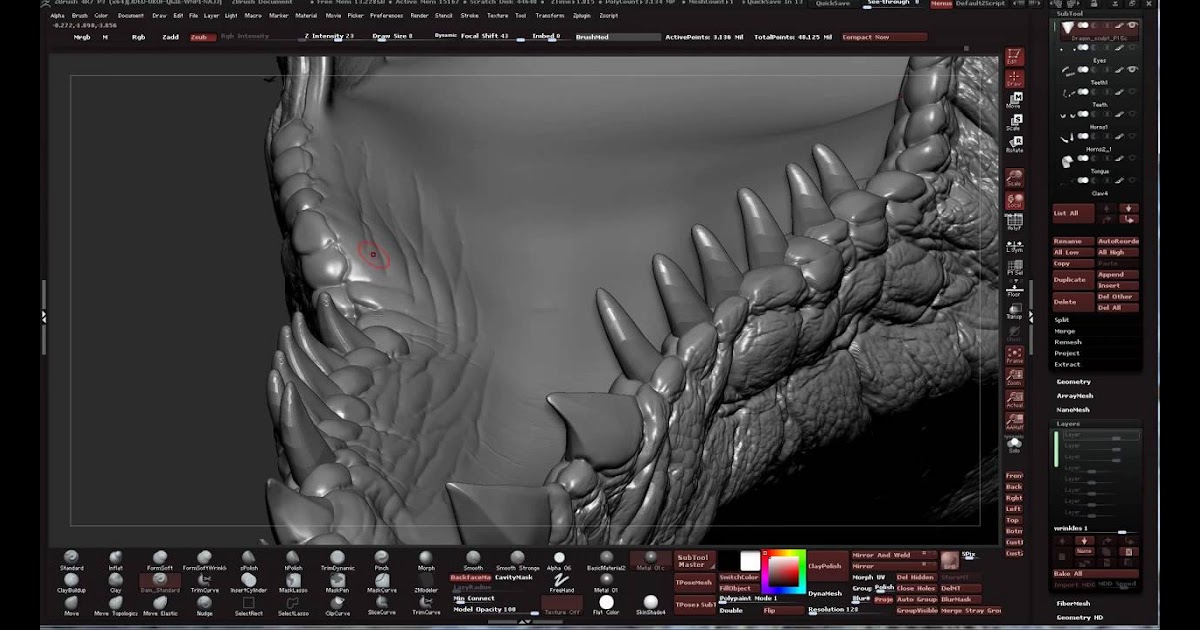Select the hPolish brush
Screen dimensions: 1200x630
[x=293, y=560]
